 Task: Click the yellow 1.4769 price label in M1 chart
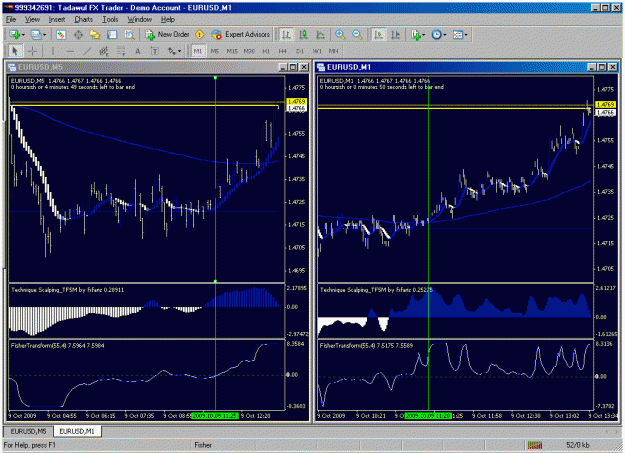(605, 104)
